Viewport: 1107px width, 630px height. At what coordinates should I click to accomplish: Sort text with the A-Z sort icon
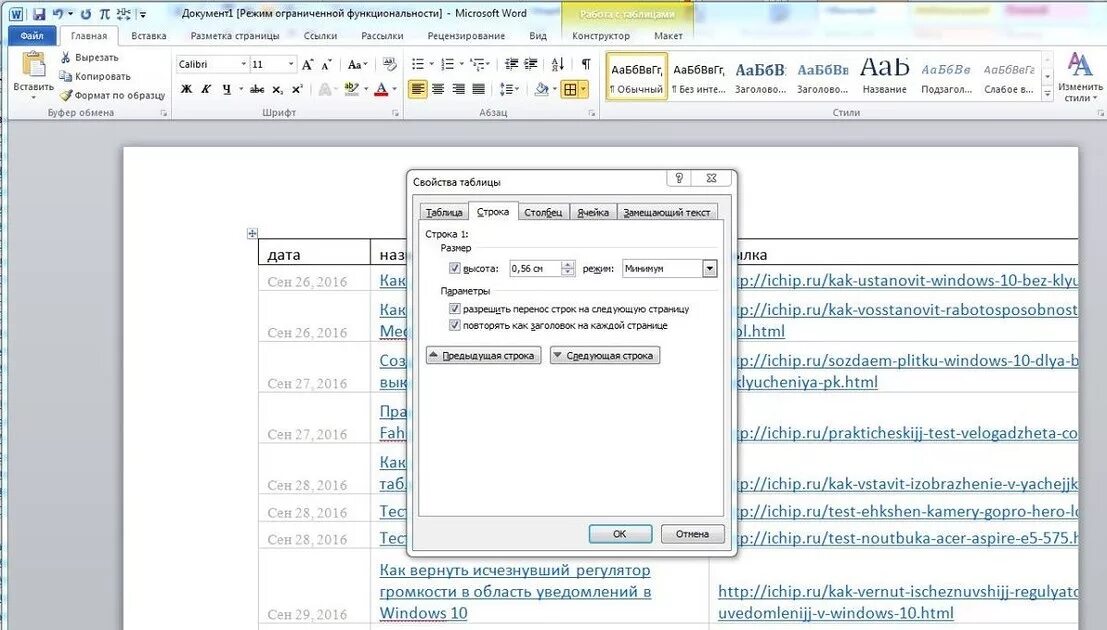[x=557, y=64]
